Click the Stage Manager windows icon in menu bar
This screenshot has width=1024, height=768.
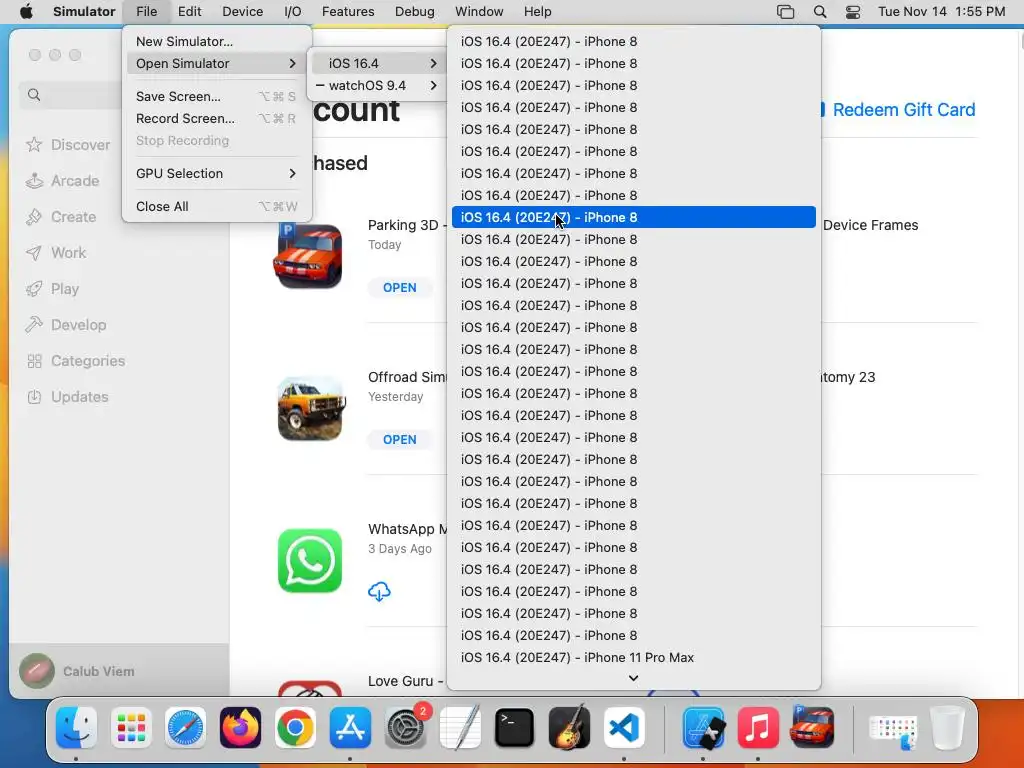(786, 12)
